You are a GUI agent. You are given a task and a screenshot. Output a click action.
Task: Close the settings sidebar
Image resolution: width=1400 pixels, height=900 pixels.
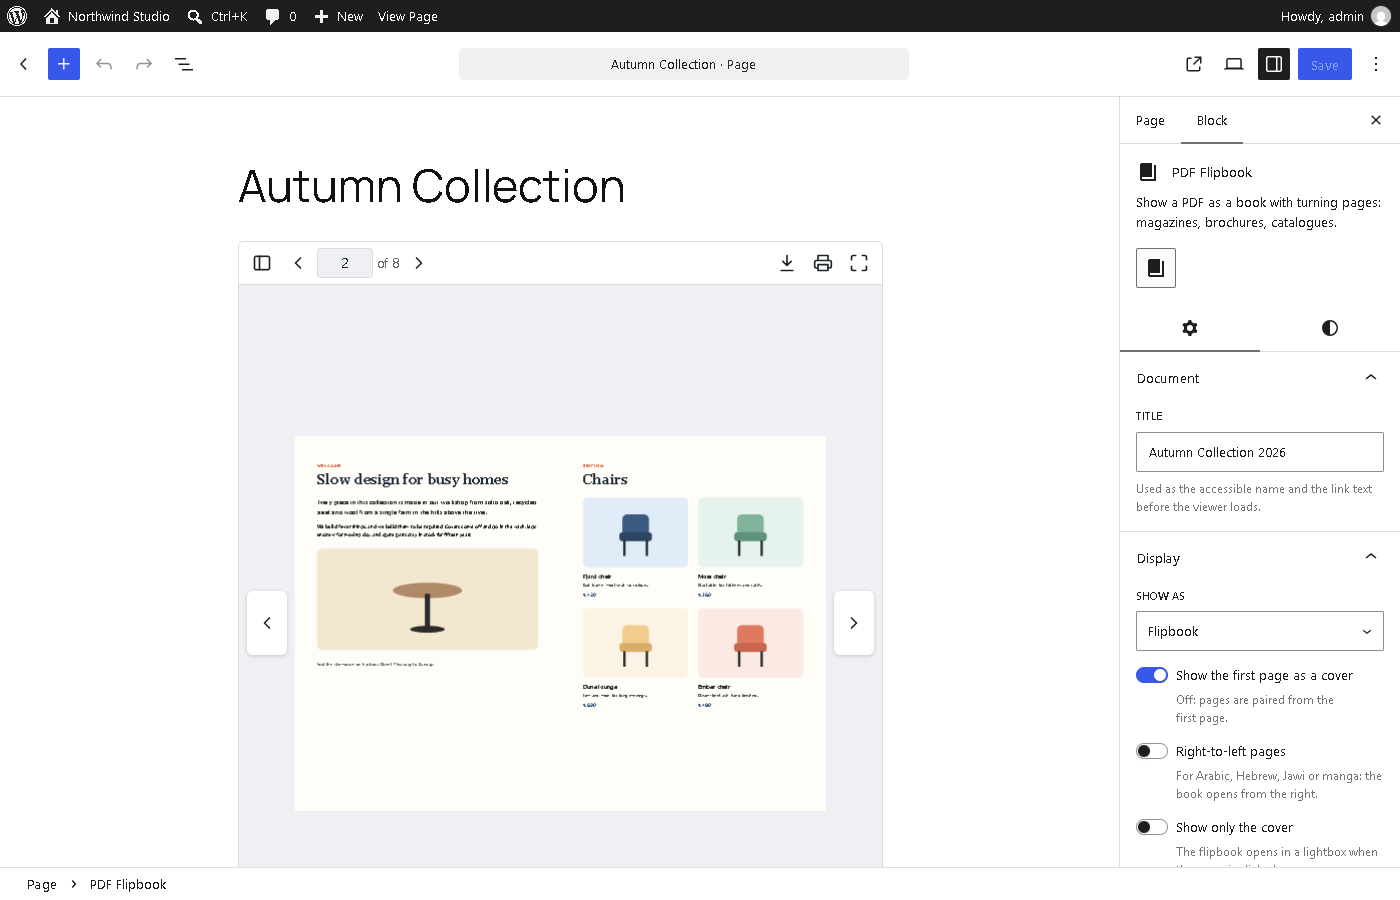[1376, 120]
